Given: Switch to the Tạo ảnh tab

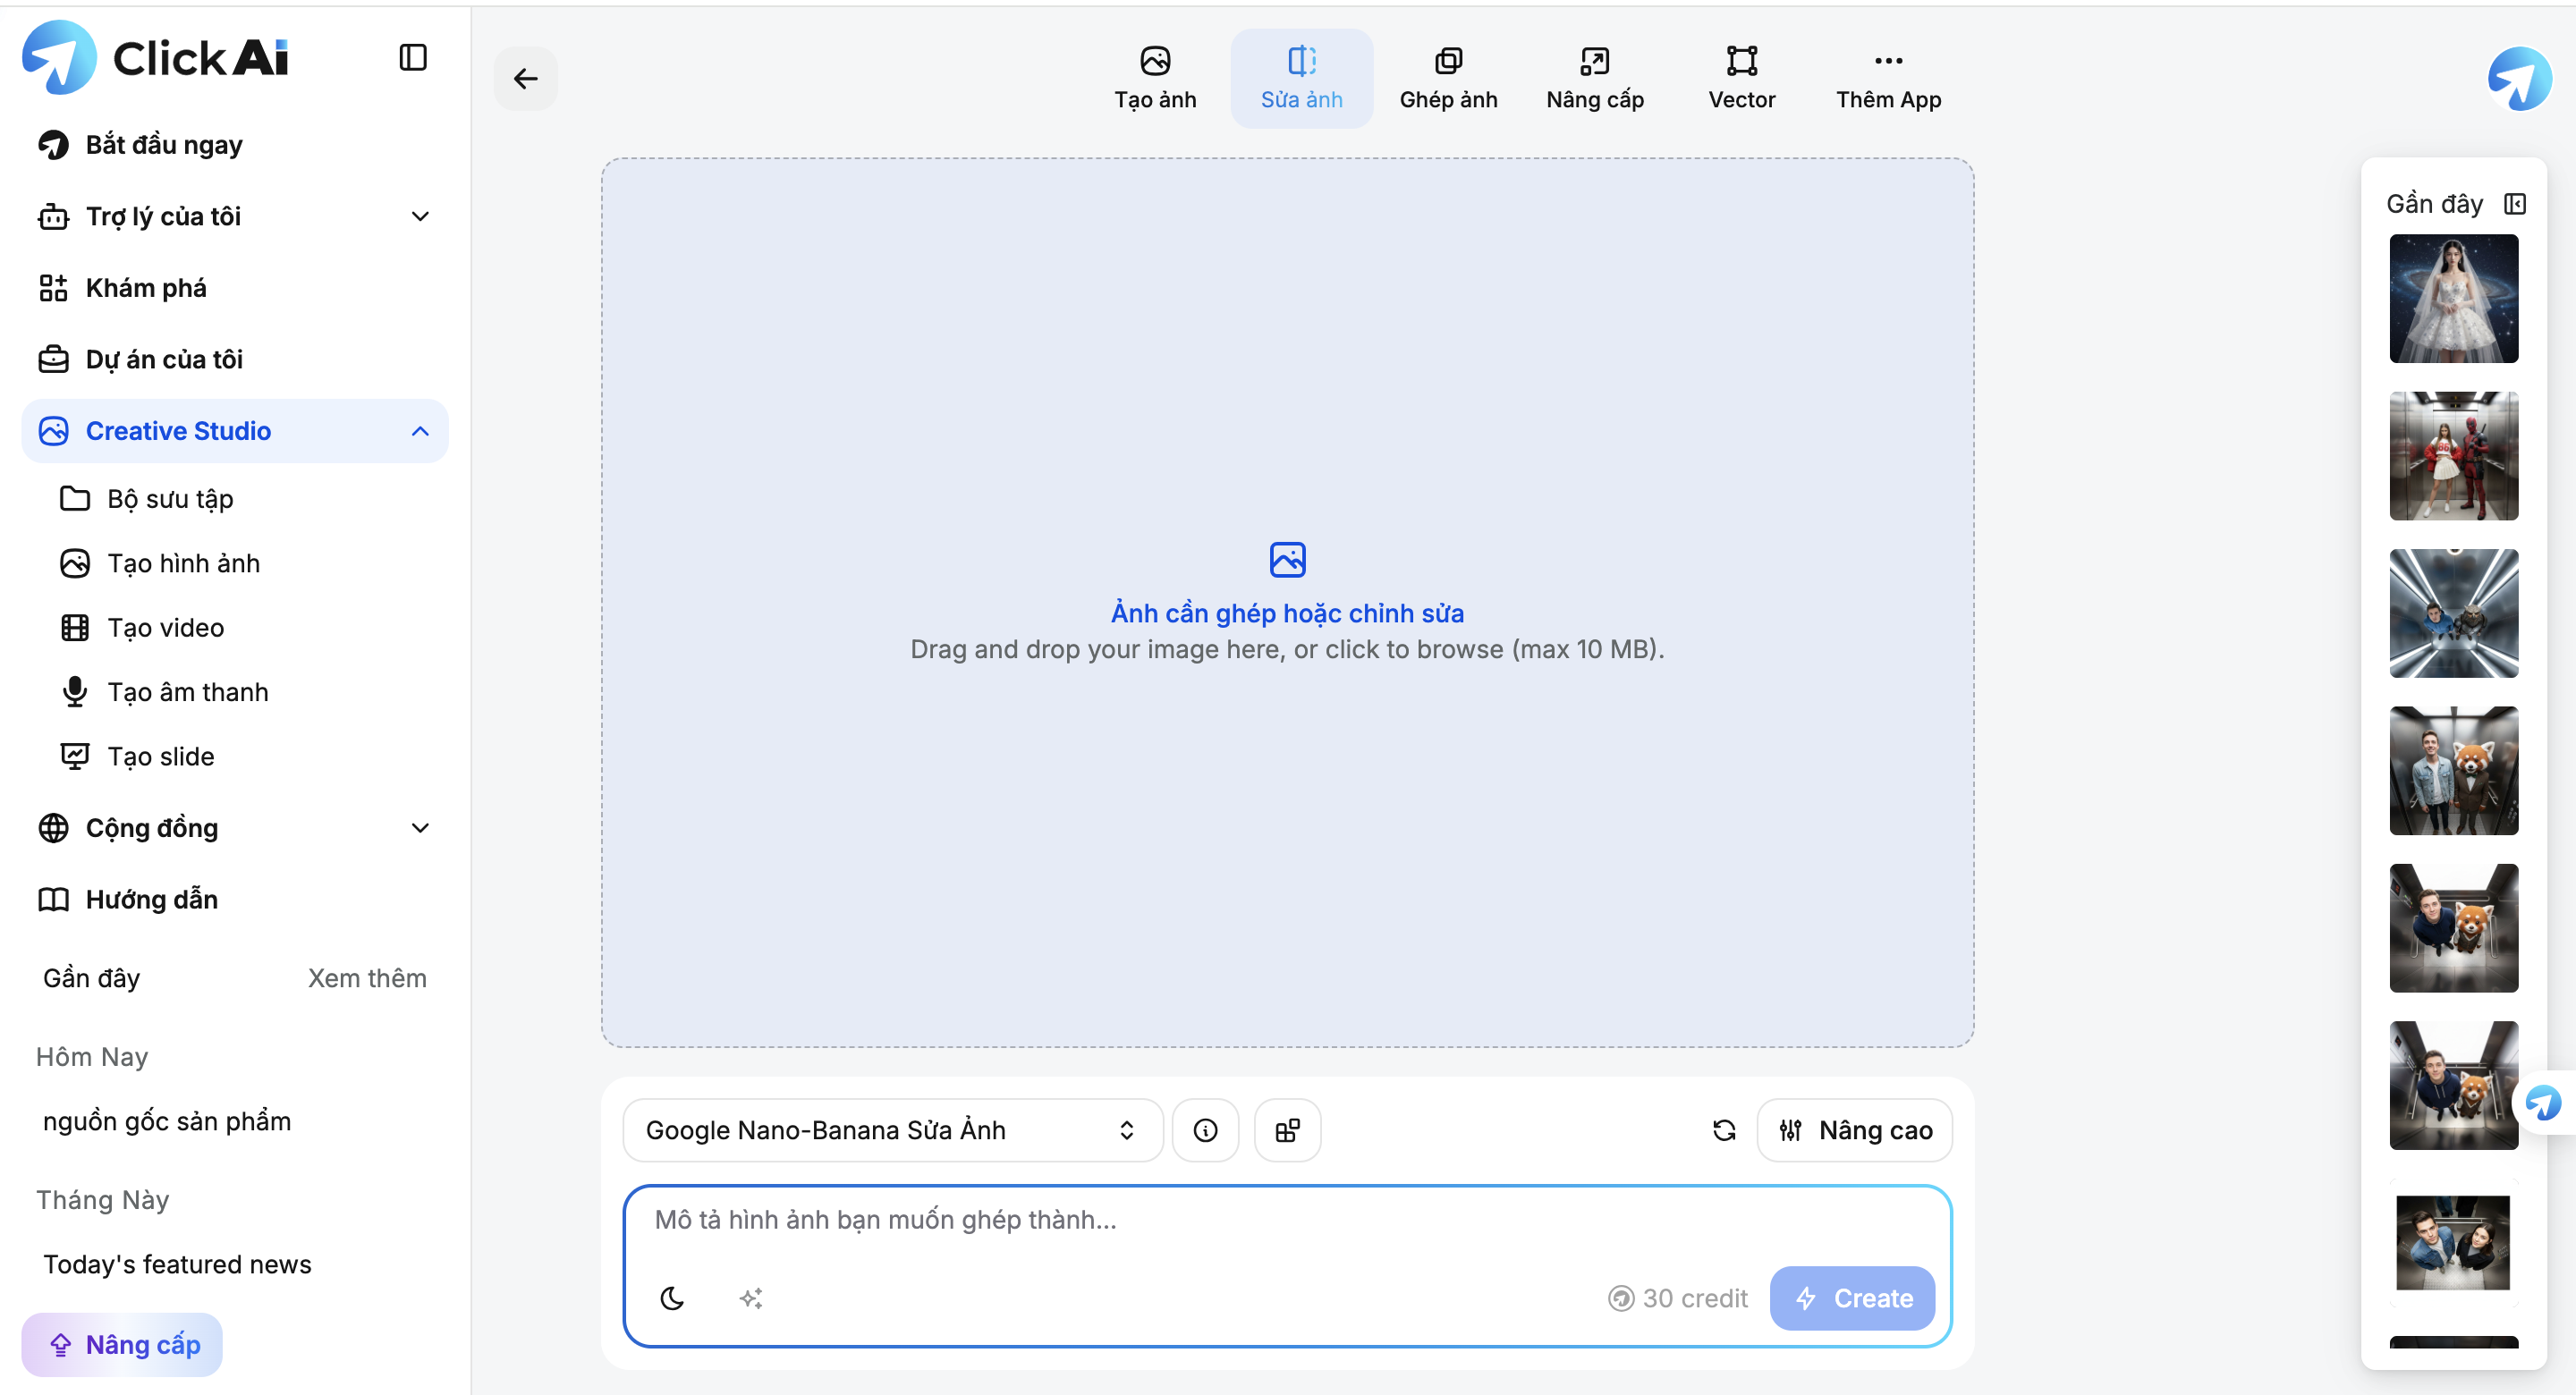Looking at the screenshot, I should [1155, 78].
